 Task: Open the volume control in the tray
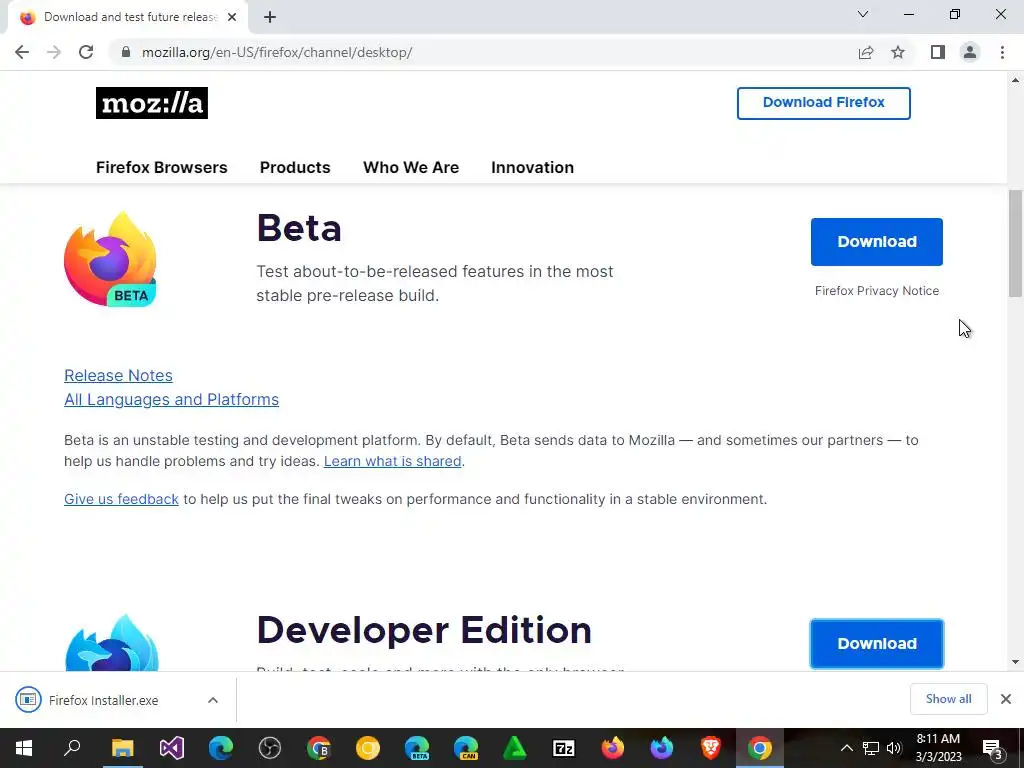point(894,748)
